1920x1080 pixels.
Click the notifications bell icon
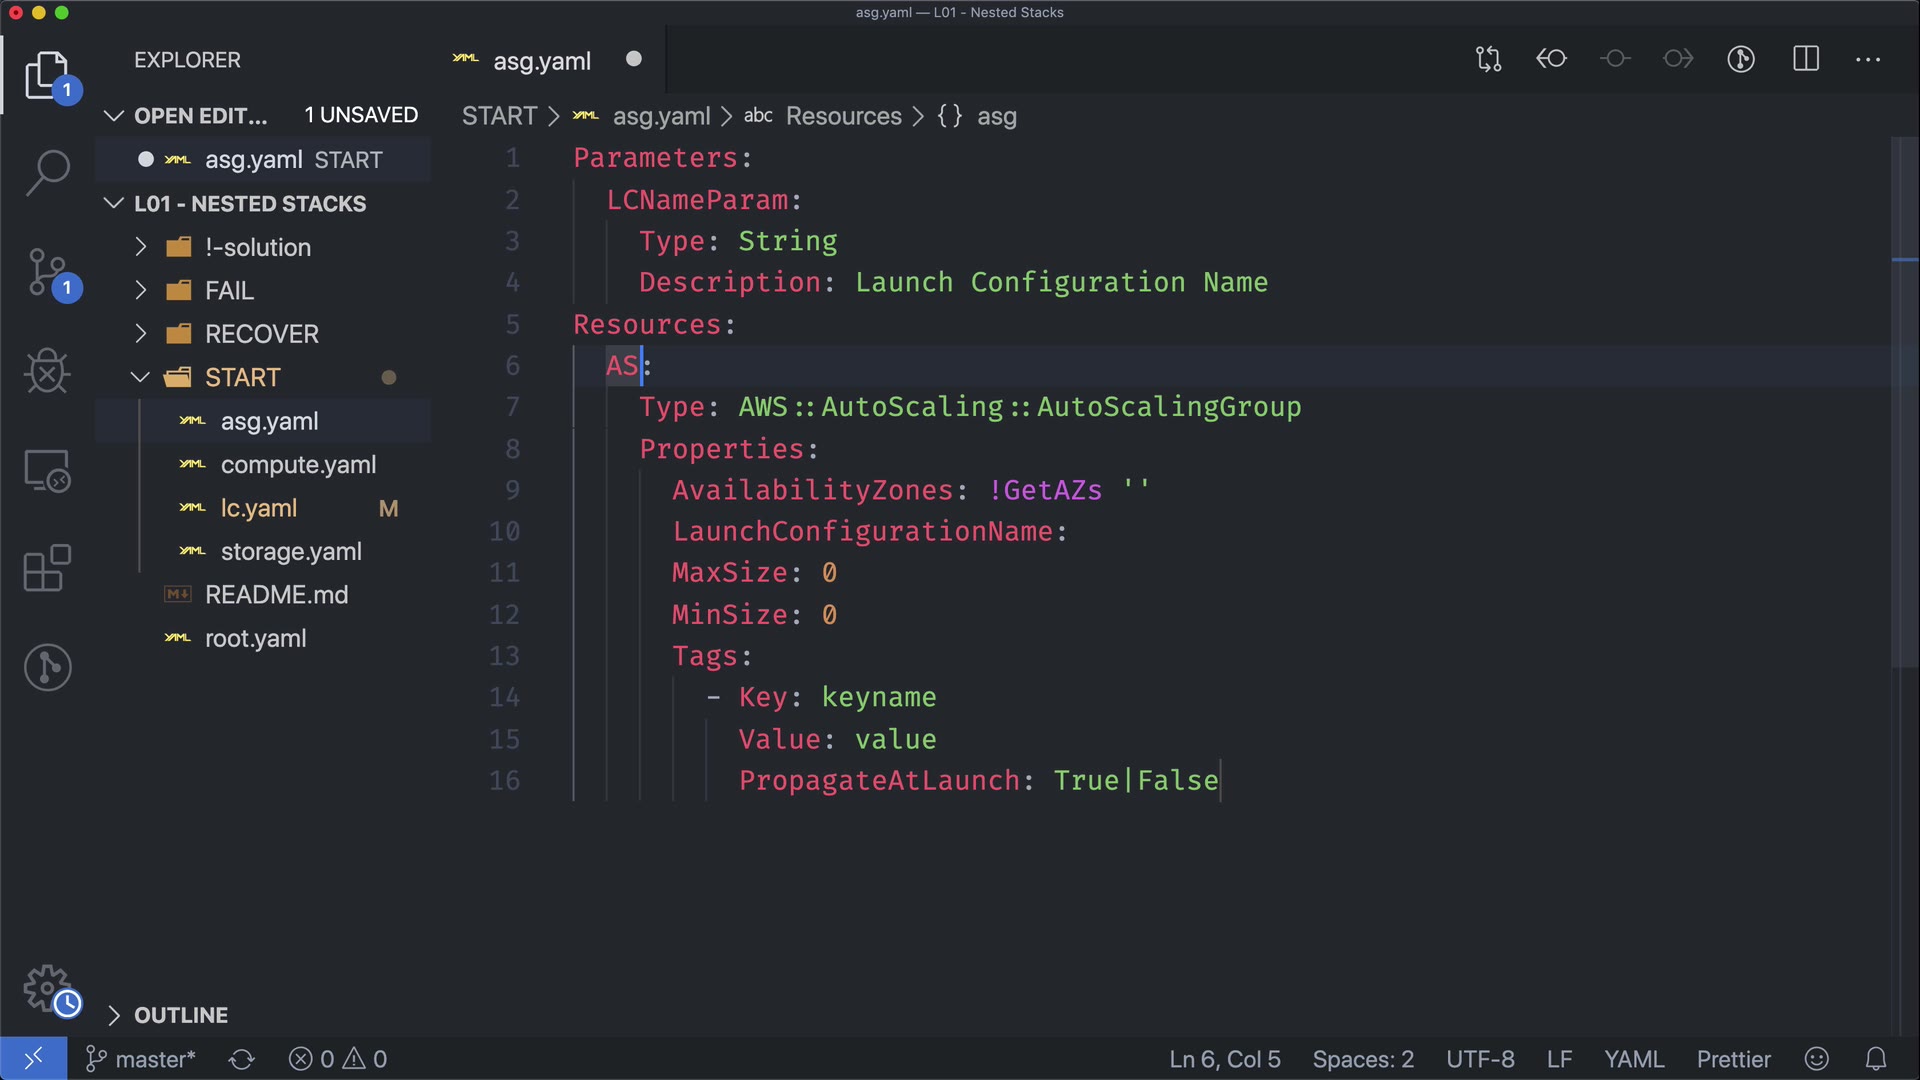coord(1876,1059)
